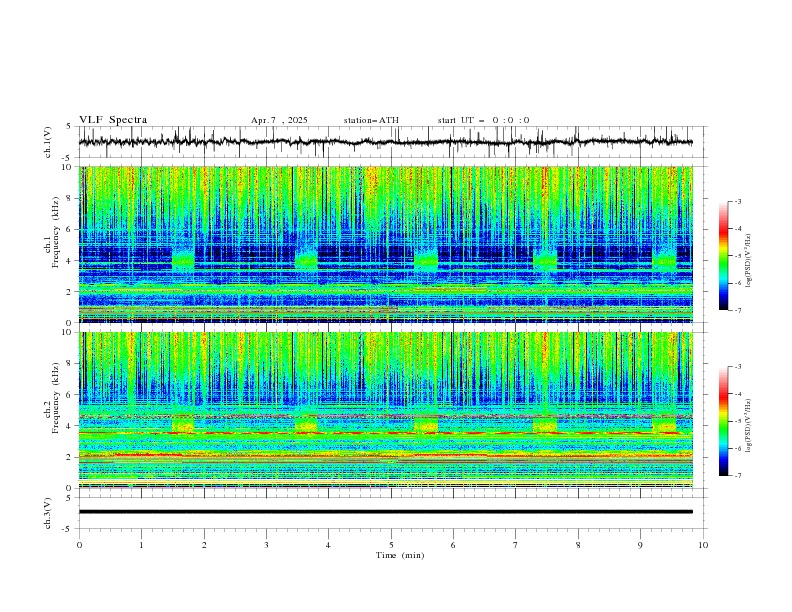Viewport: 792px width, 612px height.
Task: Click the "4" tick on the time axis
Action: (x=329, y=545)
